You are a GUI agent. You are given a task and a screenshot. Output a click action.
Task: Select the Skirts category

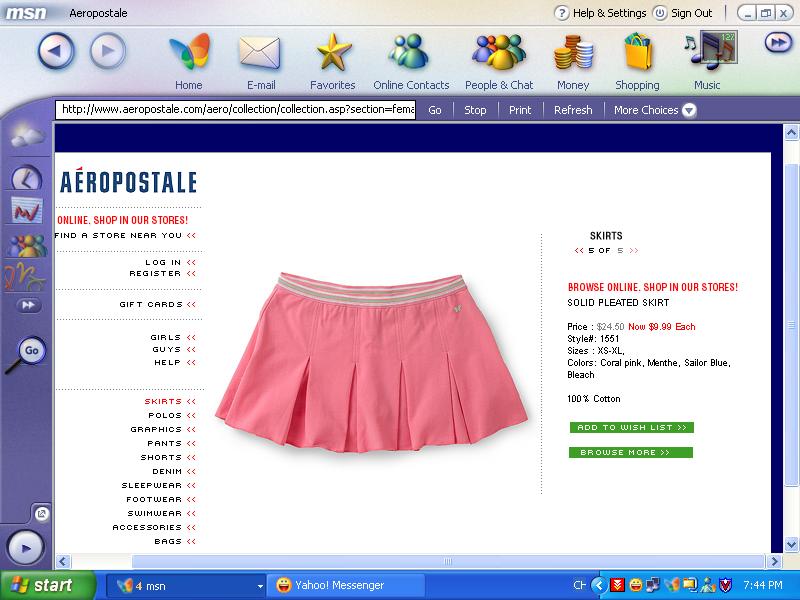click(x=170, y=402)
